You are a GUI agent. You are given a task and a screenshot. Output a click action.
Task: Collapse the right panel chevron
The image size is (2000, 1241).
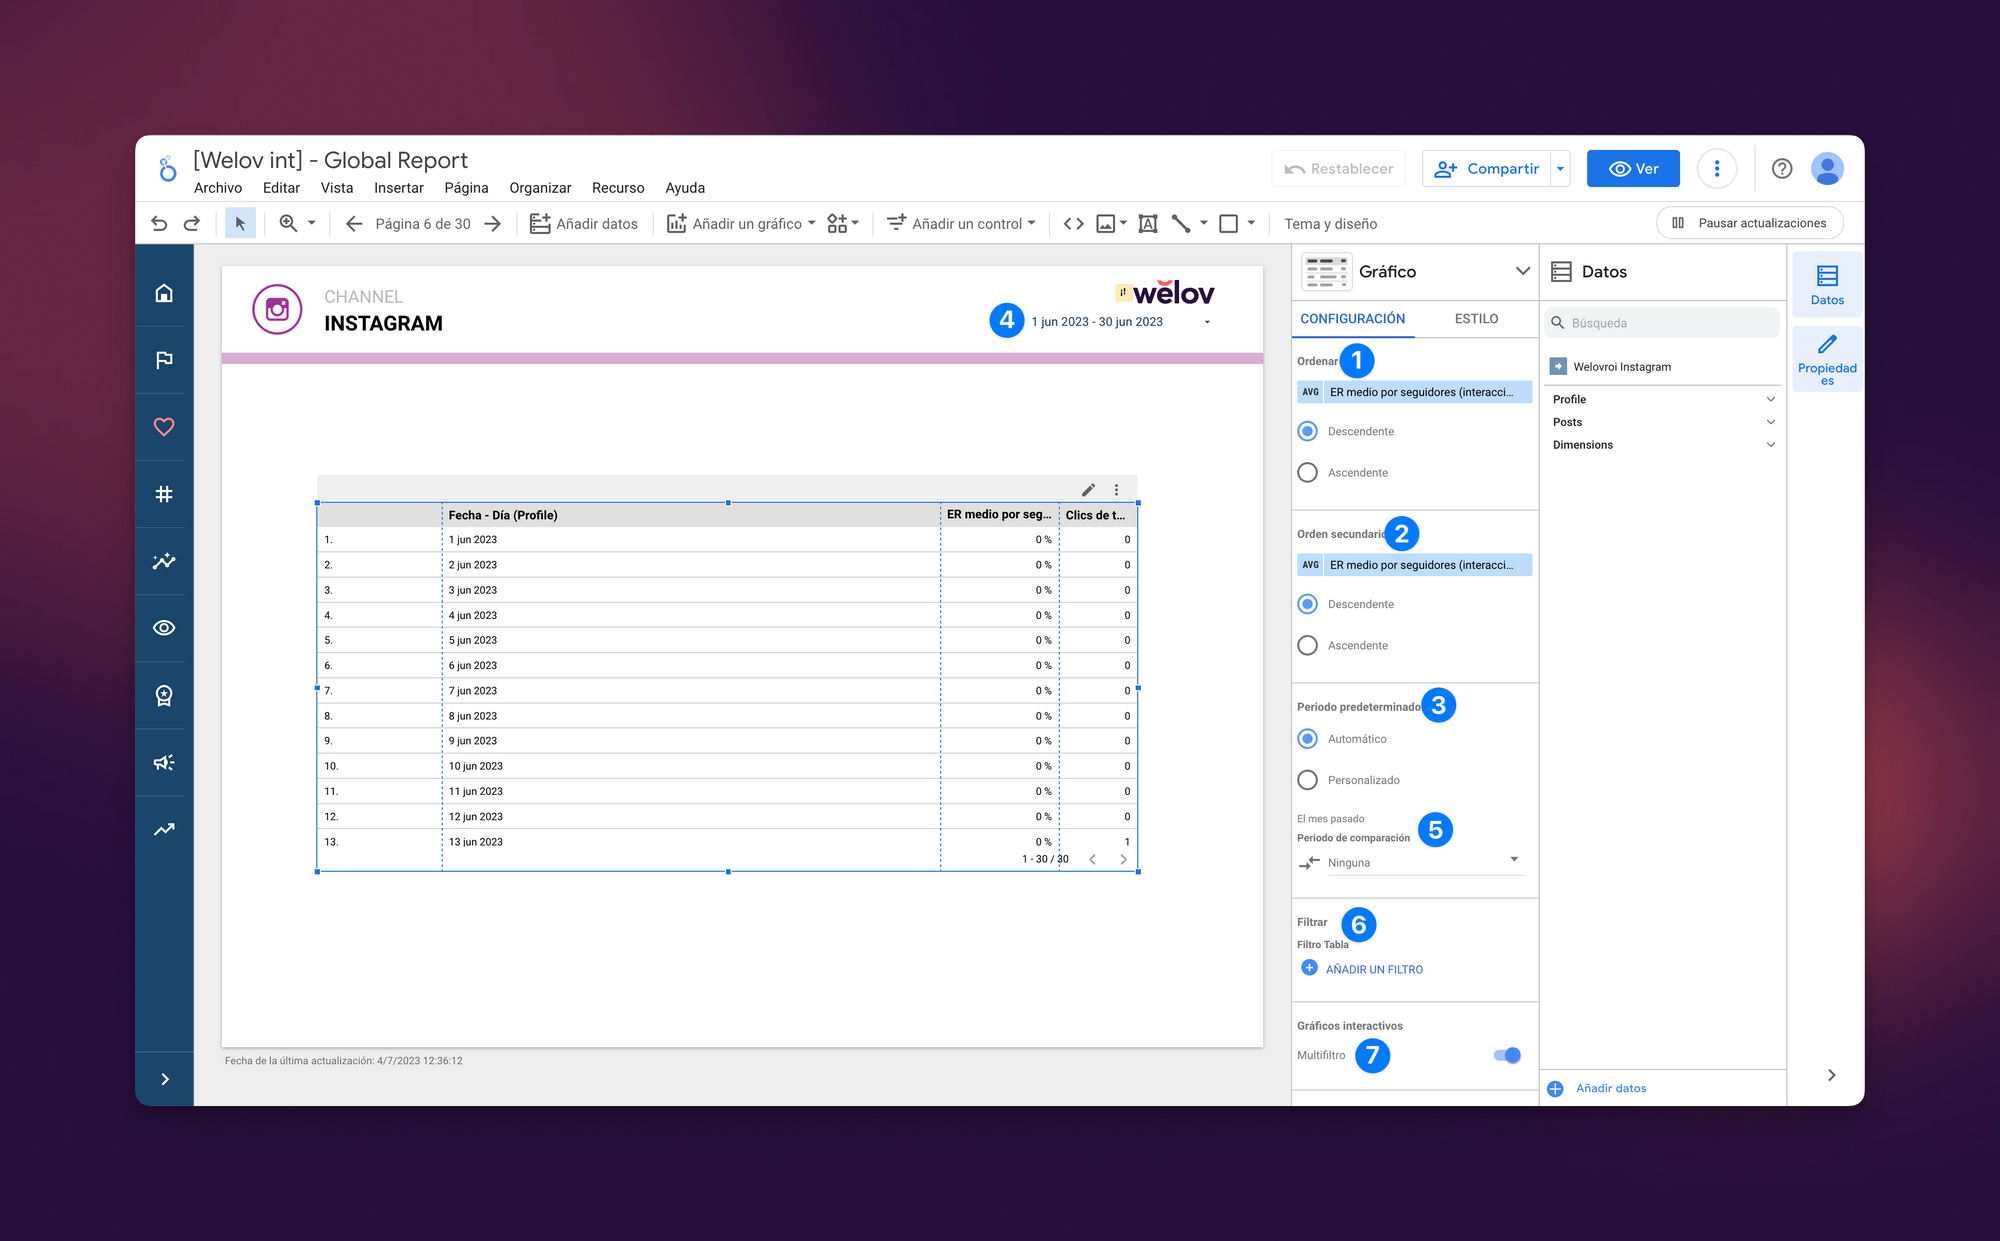(1831, 1075)
